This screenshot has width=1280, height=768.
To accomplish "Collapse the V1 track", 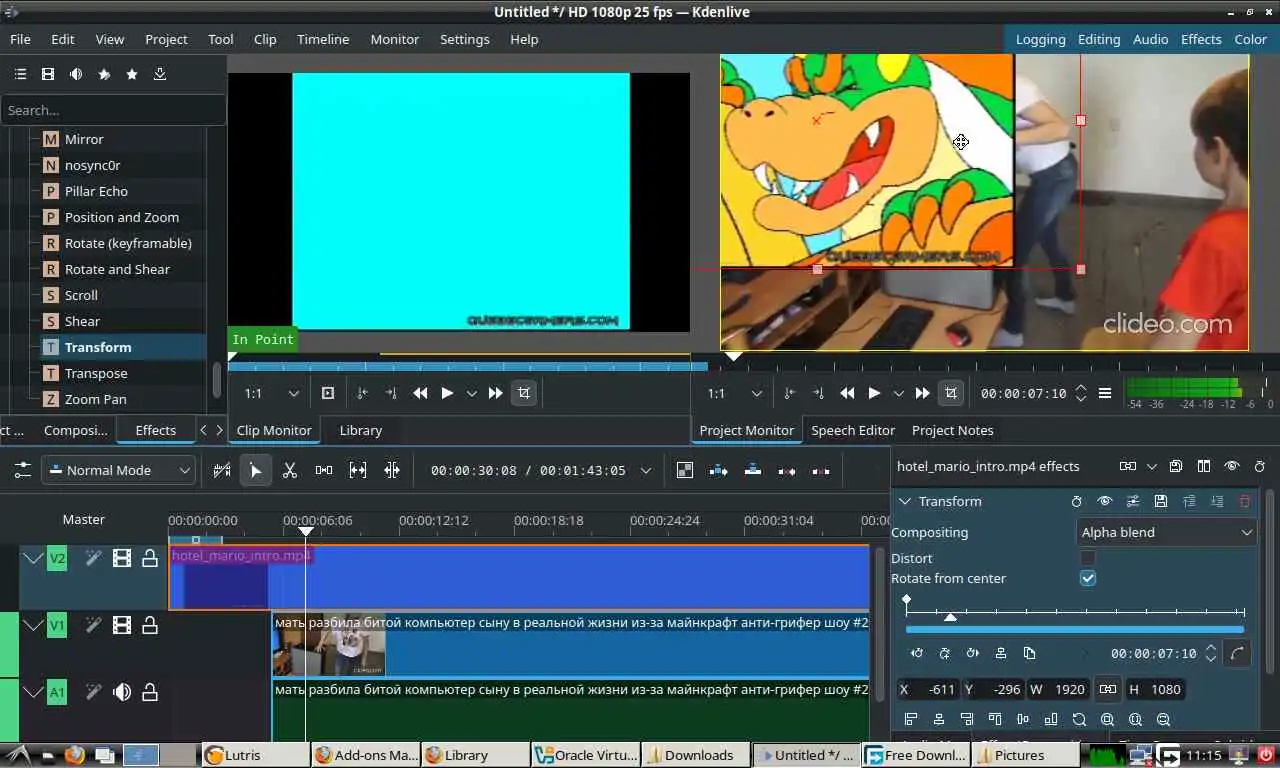I will point(33,625).
